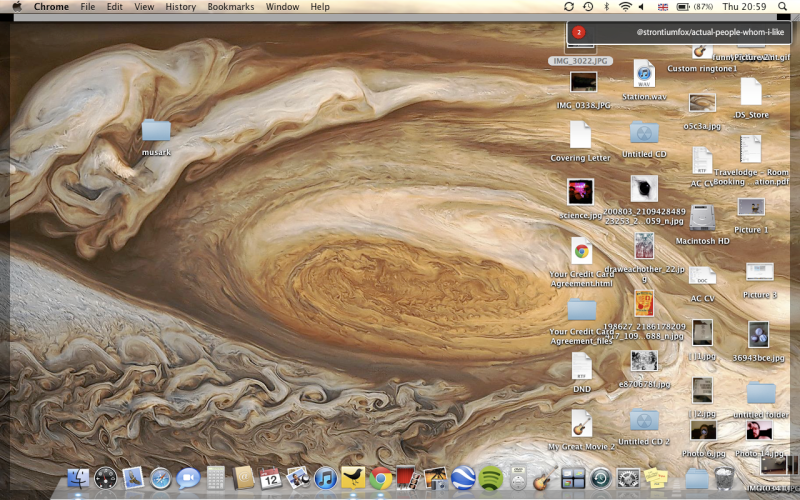This screenshot has width=800, height=500.
Task: Select the musark folder on desktop
Action: tap(156, 130)
